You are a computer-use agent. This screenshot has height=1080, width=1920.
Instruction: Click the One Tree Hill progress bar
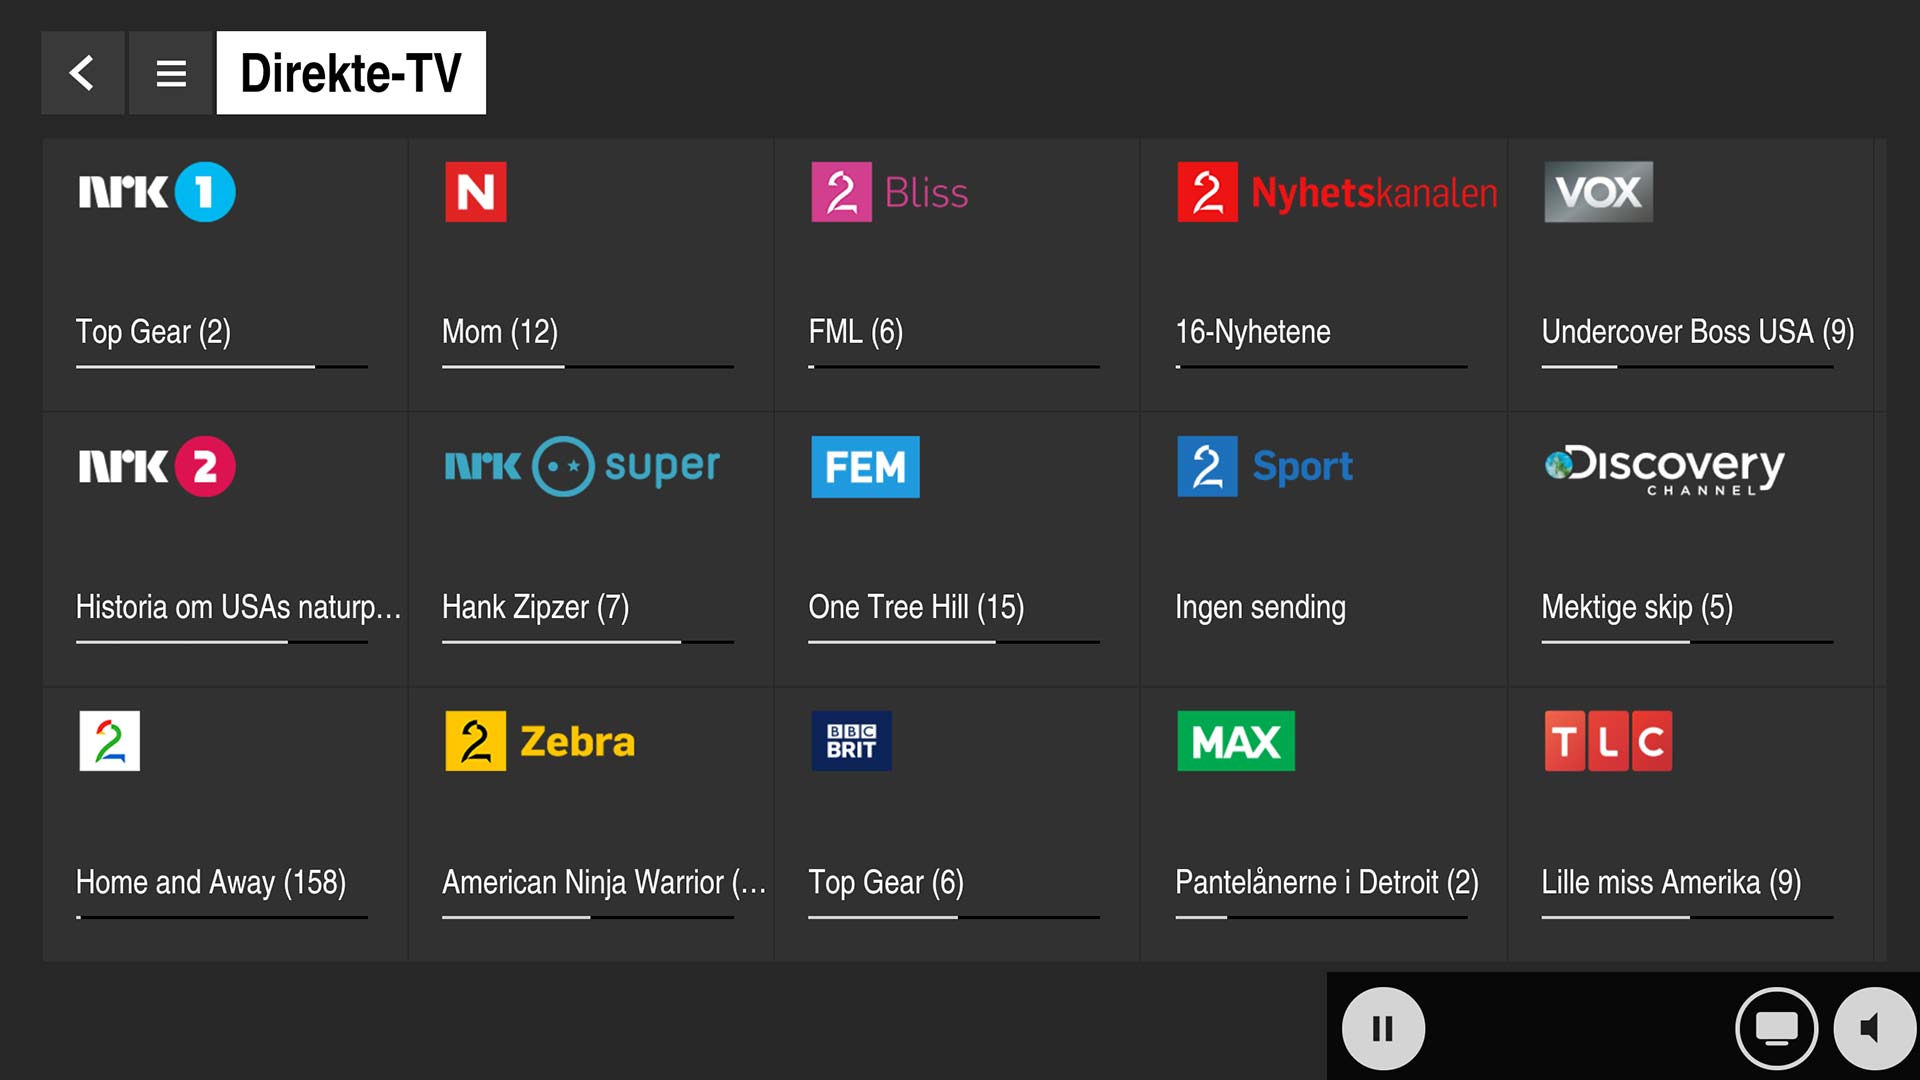point(954,642)
